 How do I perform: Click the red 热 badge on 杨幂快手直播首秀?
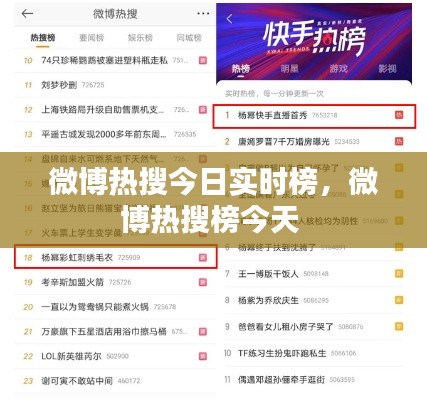click(x=399, y=115)
